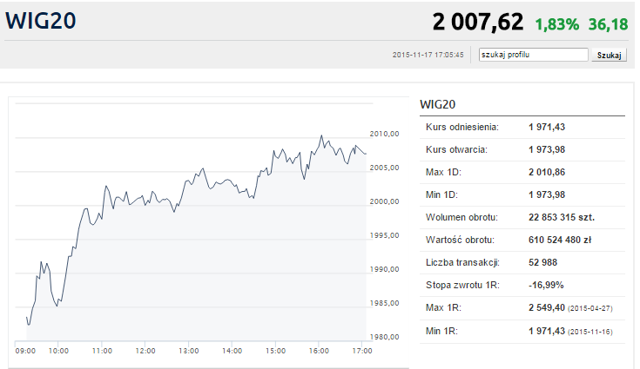Image resolution: width=640 pixels, height=369 pixels.
Task: Click the 16:00 label on chart axis
Action: 319,351
